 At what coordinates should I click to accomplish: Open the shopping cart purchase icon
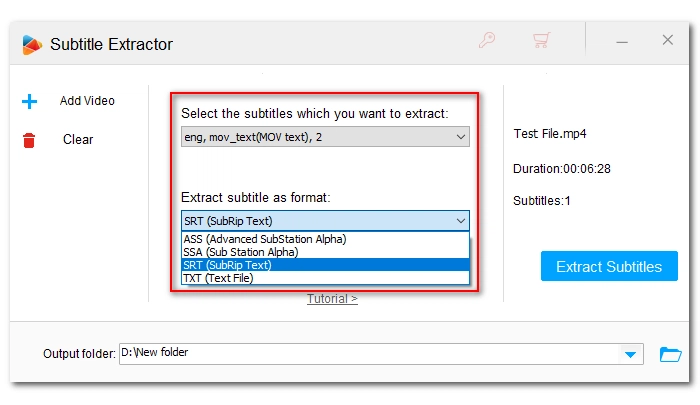(541, 40)
